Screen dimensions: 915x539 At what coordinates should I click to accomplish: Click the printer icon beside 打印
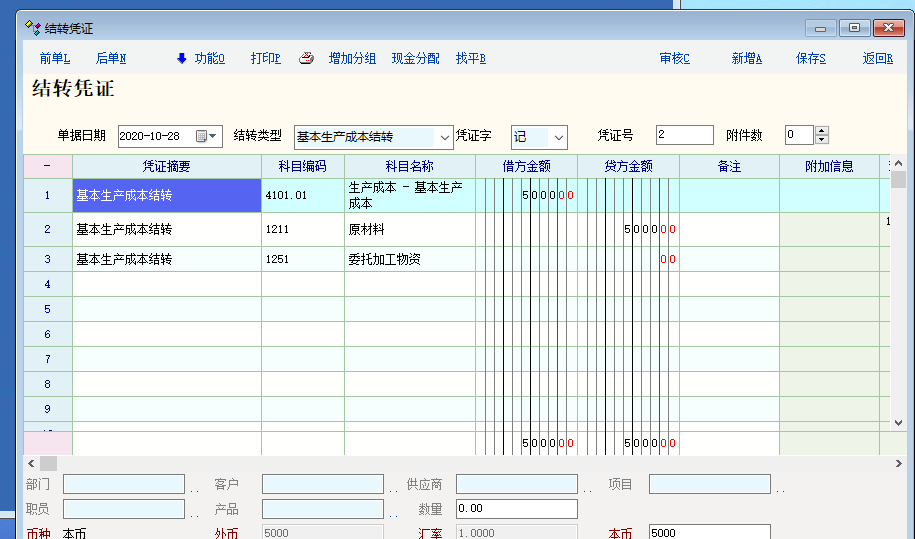tap(307, 59)
